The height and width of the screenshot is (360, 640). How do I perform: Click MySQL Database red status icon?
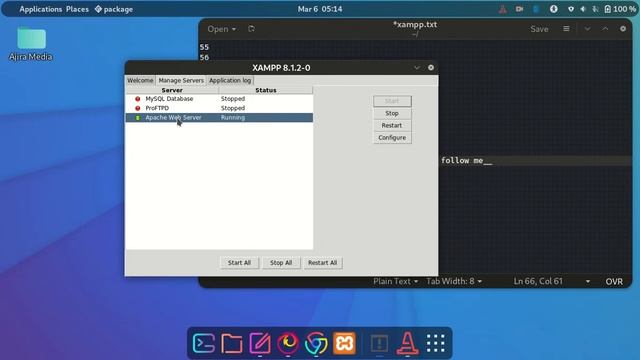point(138,99)
